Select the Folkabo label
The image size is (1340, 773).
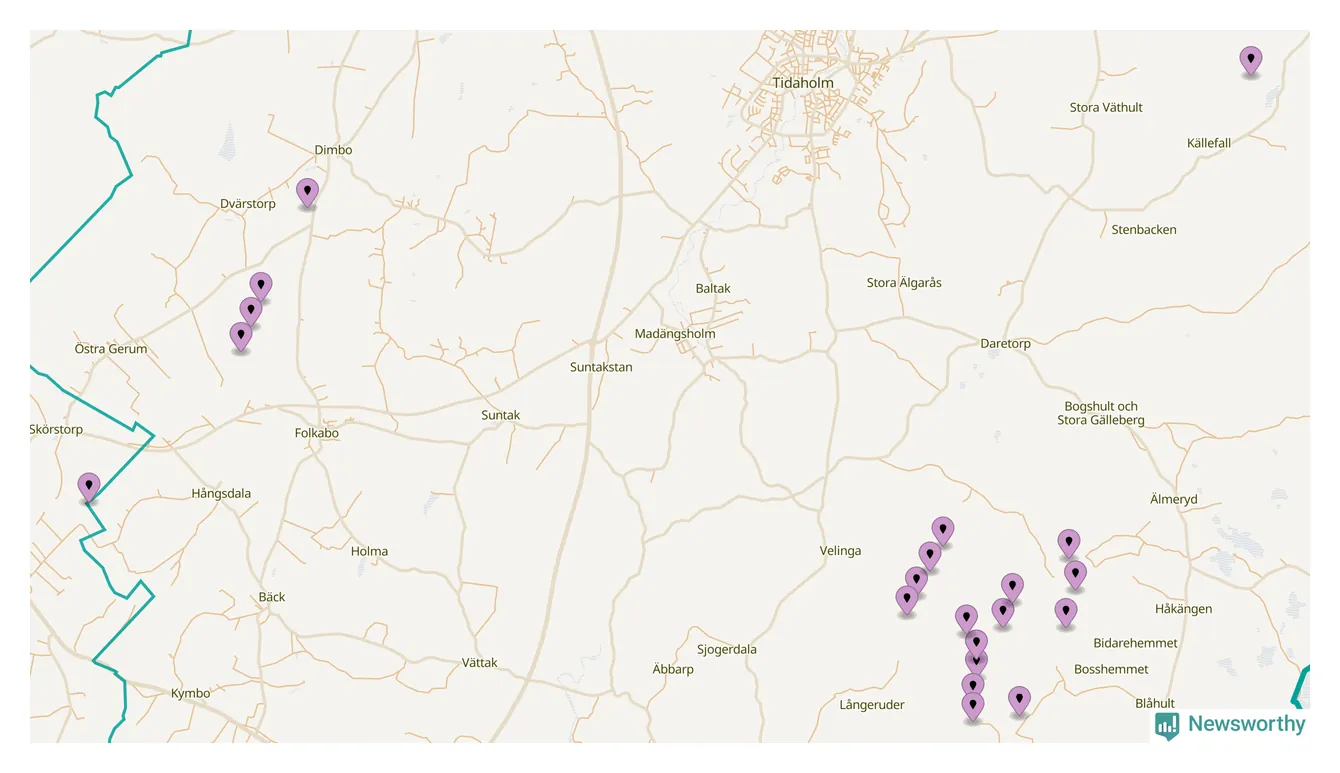(316, 433)
